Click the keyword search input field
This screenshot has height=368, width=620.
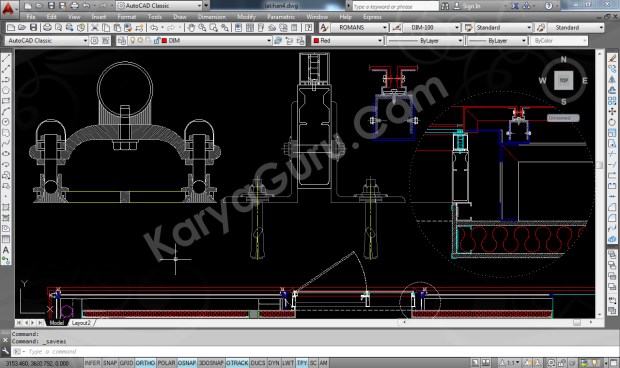[395, 6]
